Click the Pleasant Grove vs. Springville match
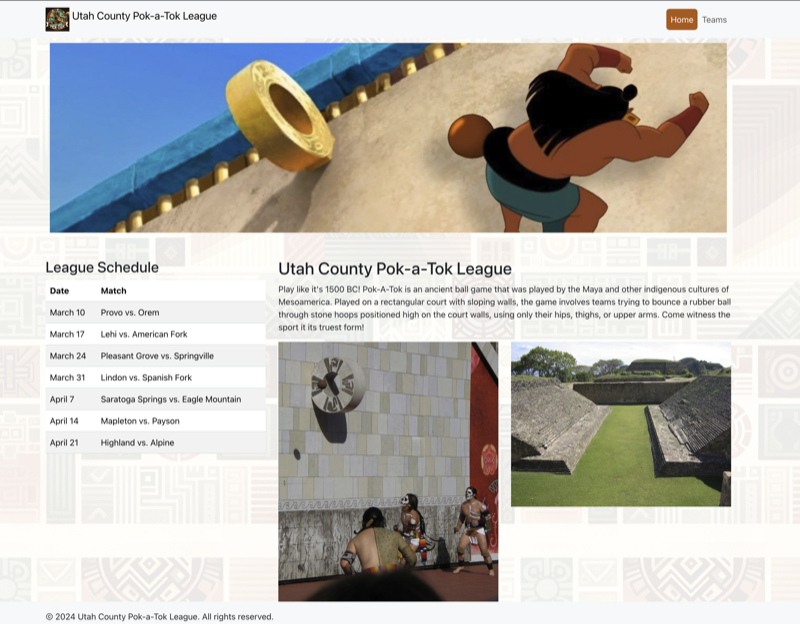The width and height of the screenshot is (800, 624). click(156, 356)
